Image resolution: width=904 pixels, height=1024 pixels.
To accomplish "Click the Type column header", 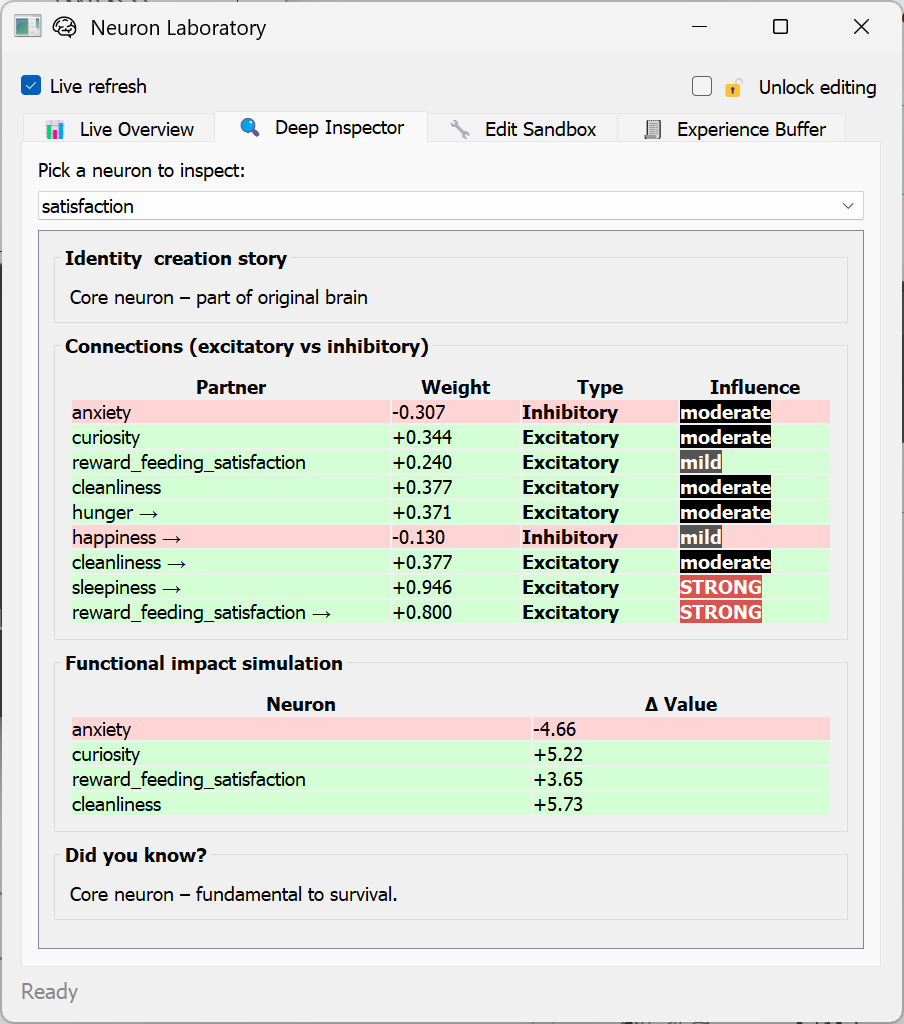I will click(600, 387).
